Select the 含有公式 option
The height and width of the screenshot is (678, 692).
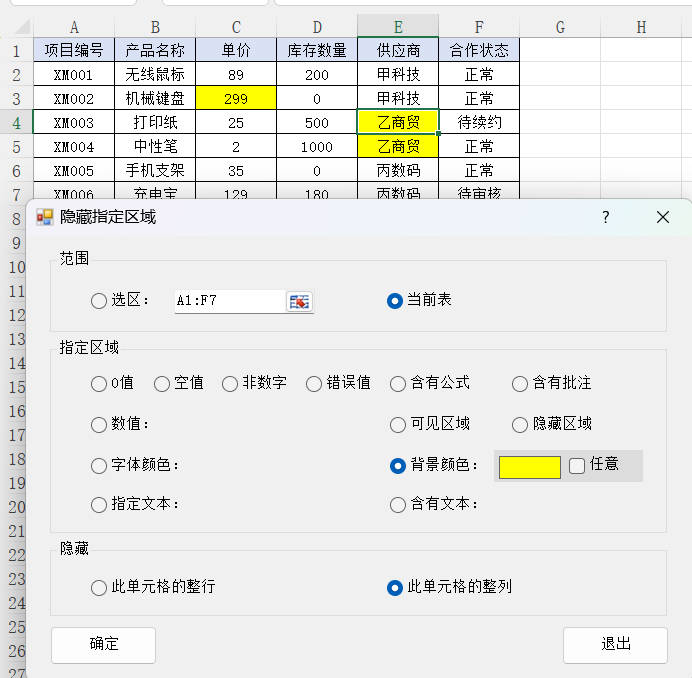pos(398,383)
